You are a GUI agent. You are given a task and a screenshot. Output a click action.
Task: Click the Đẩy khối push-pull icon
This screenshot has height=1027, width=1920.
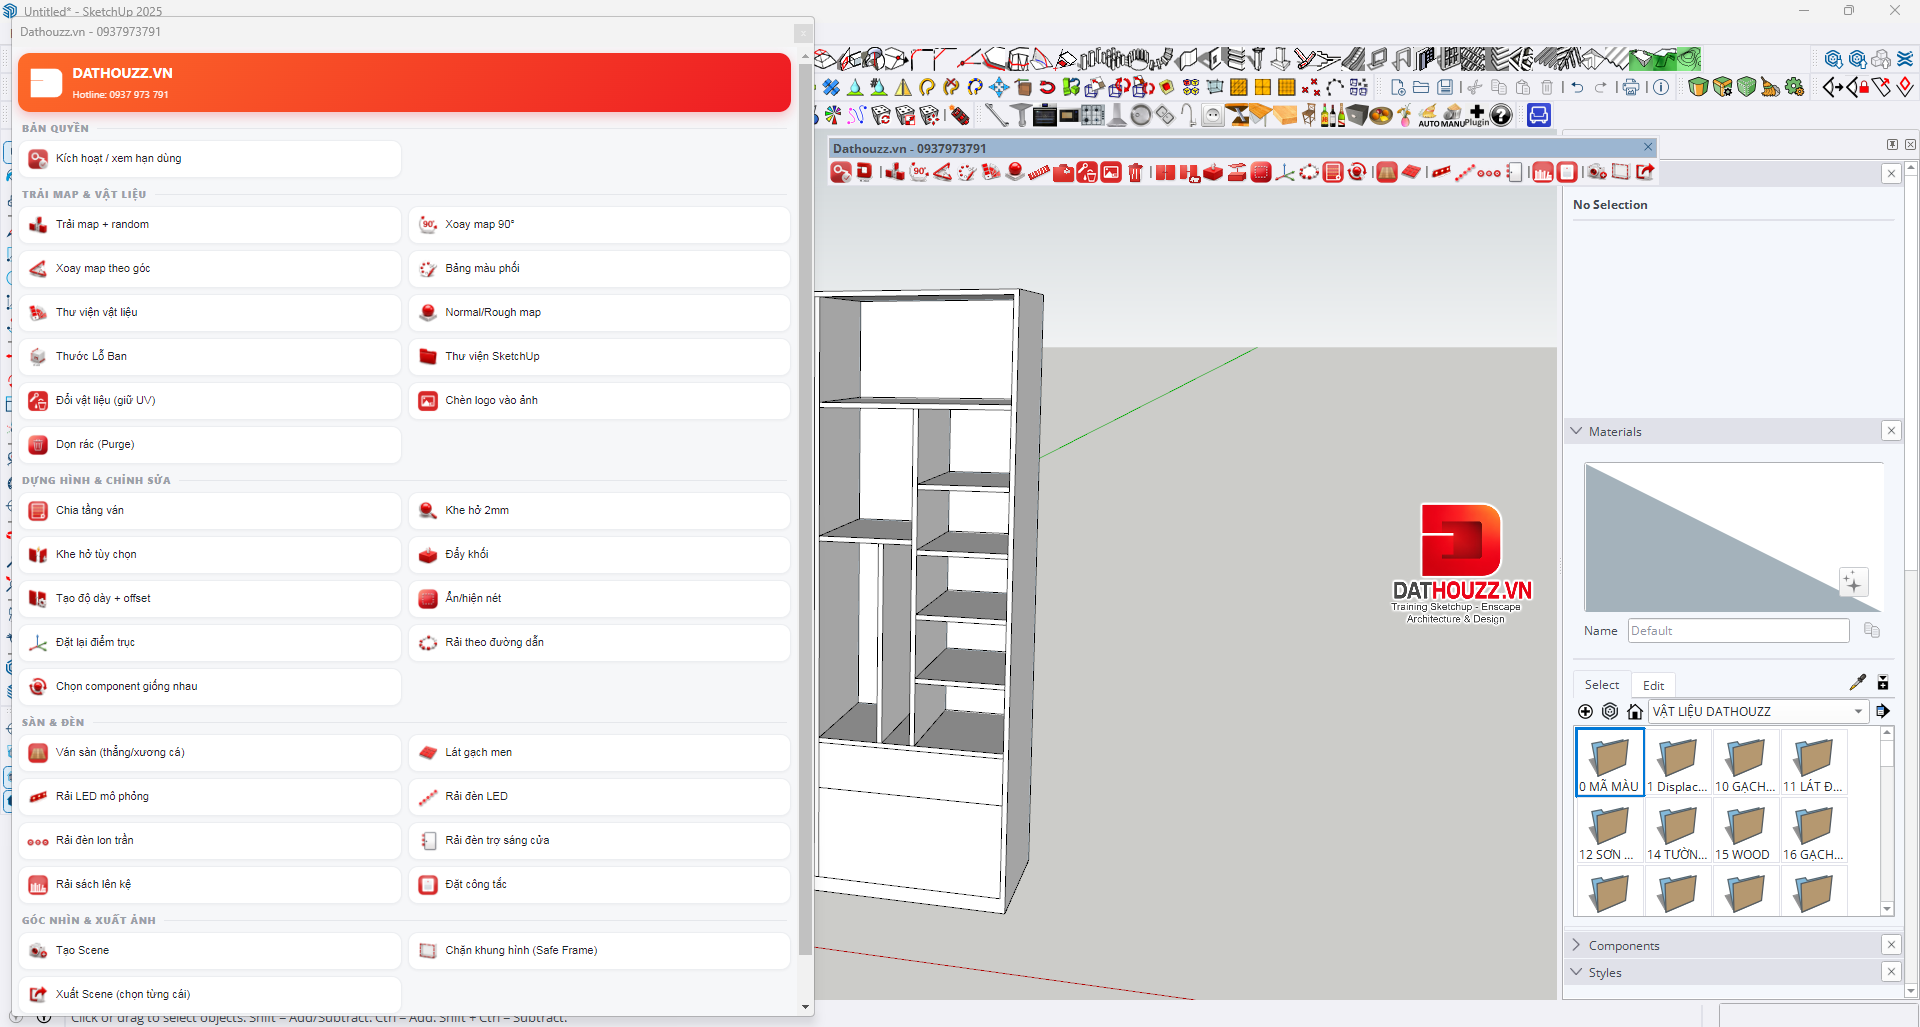pos(428,555)
